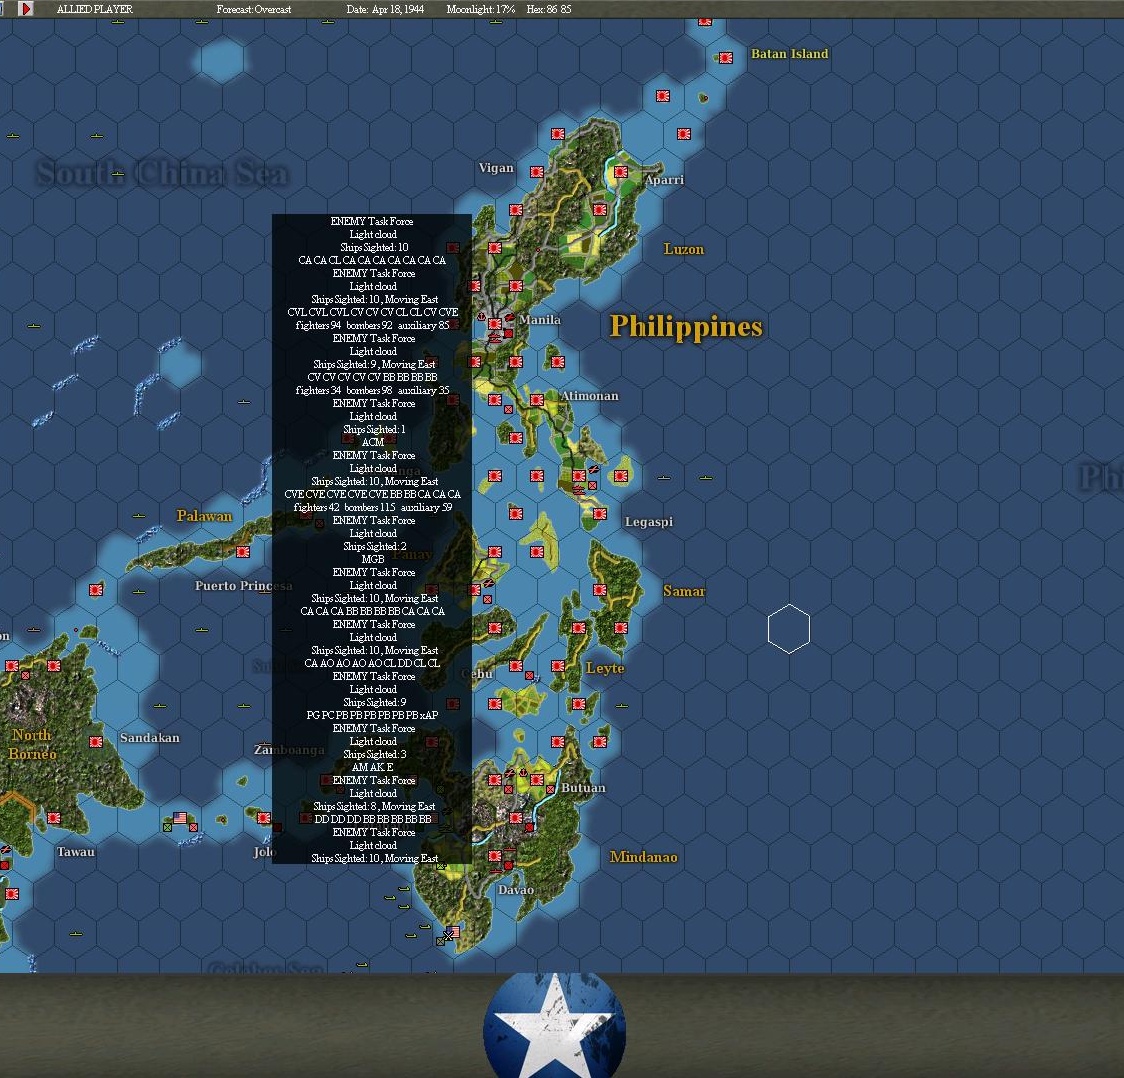Click the 'fighters 42 bombers 115 auxiliary 59' line
1124x1078 pixels.
click(x=373, y=507)
